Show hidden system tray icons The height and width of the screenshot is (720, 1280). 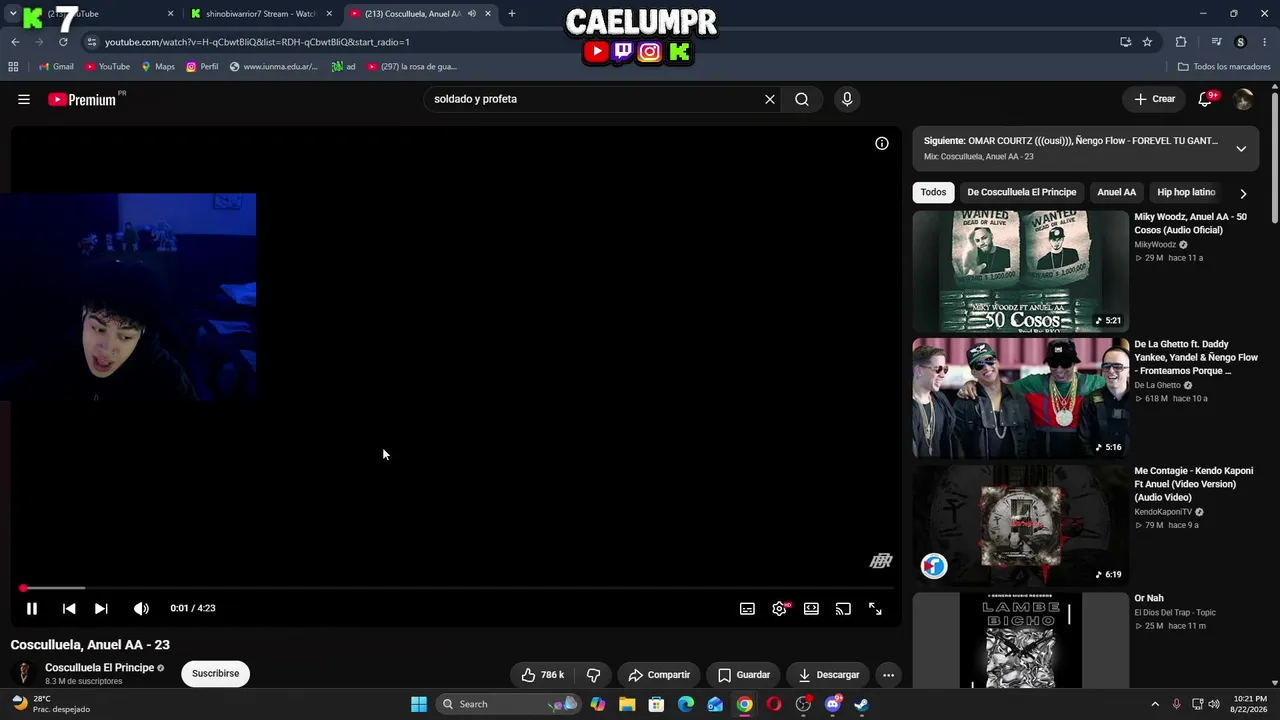click(x=1155, y=704)
